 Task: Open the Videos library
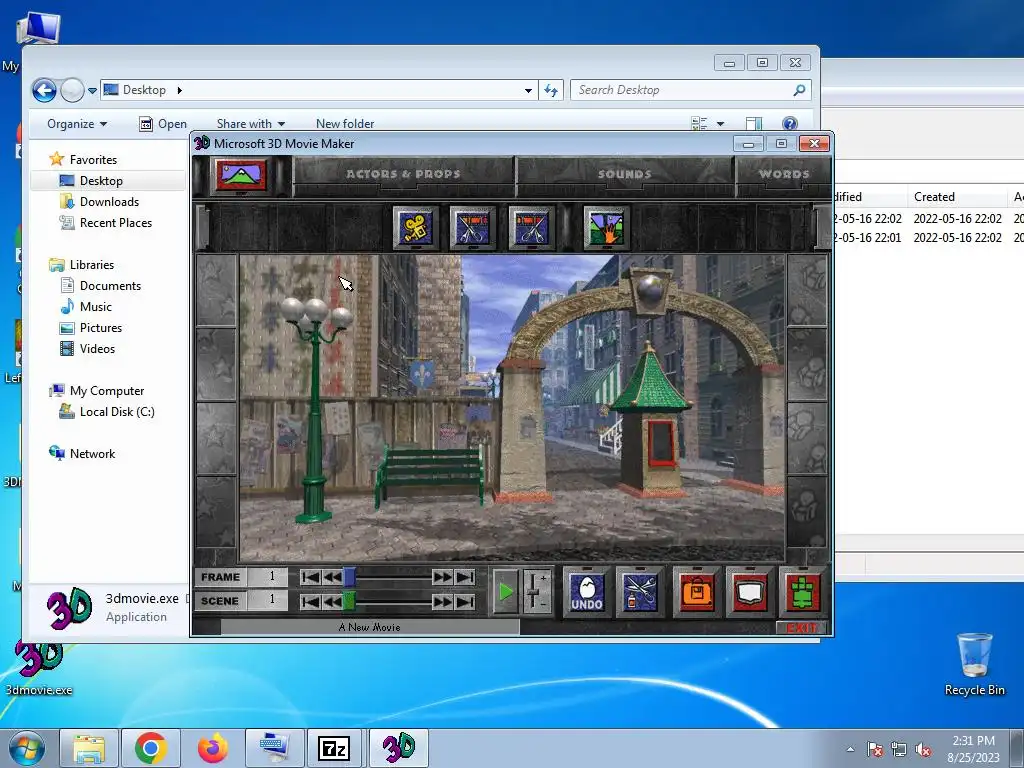97,349
